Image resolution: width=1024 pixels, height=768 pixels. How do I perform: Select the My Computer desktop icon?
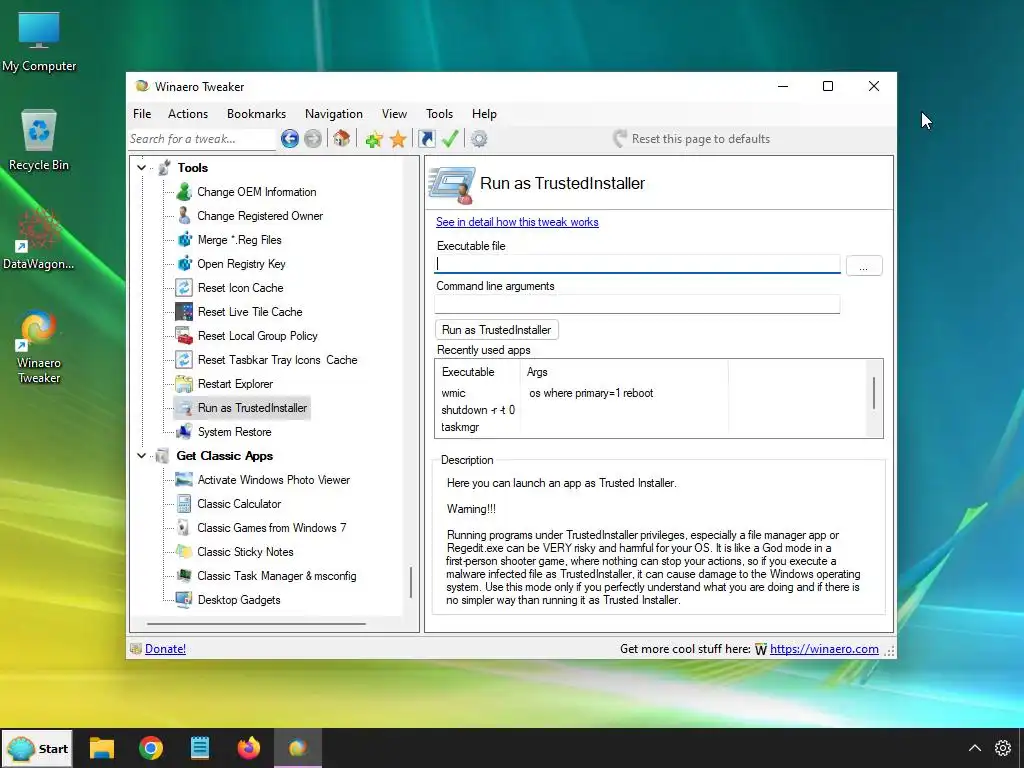point(39,41)
